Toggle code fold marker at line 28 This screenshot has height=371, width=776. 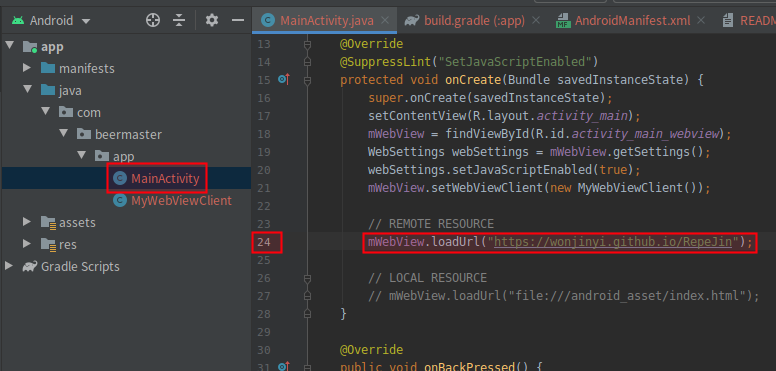(x=307, y=314)
